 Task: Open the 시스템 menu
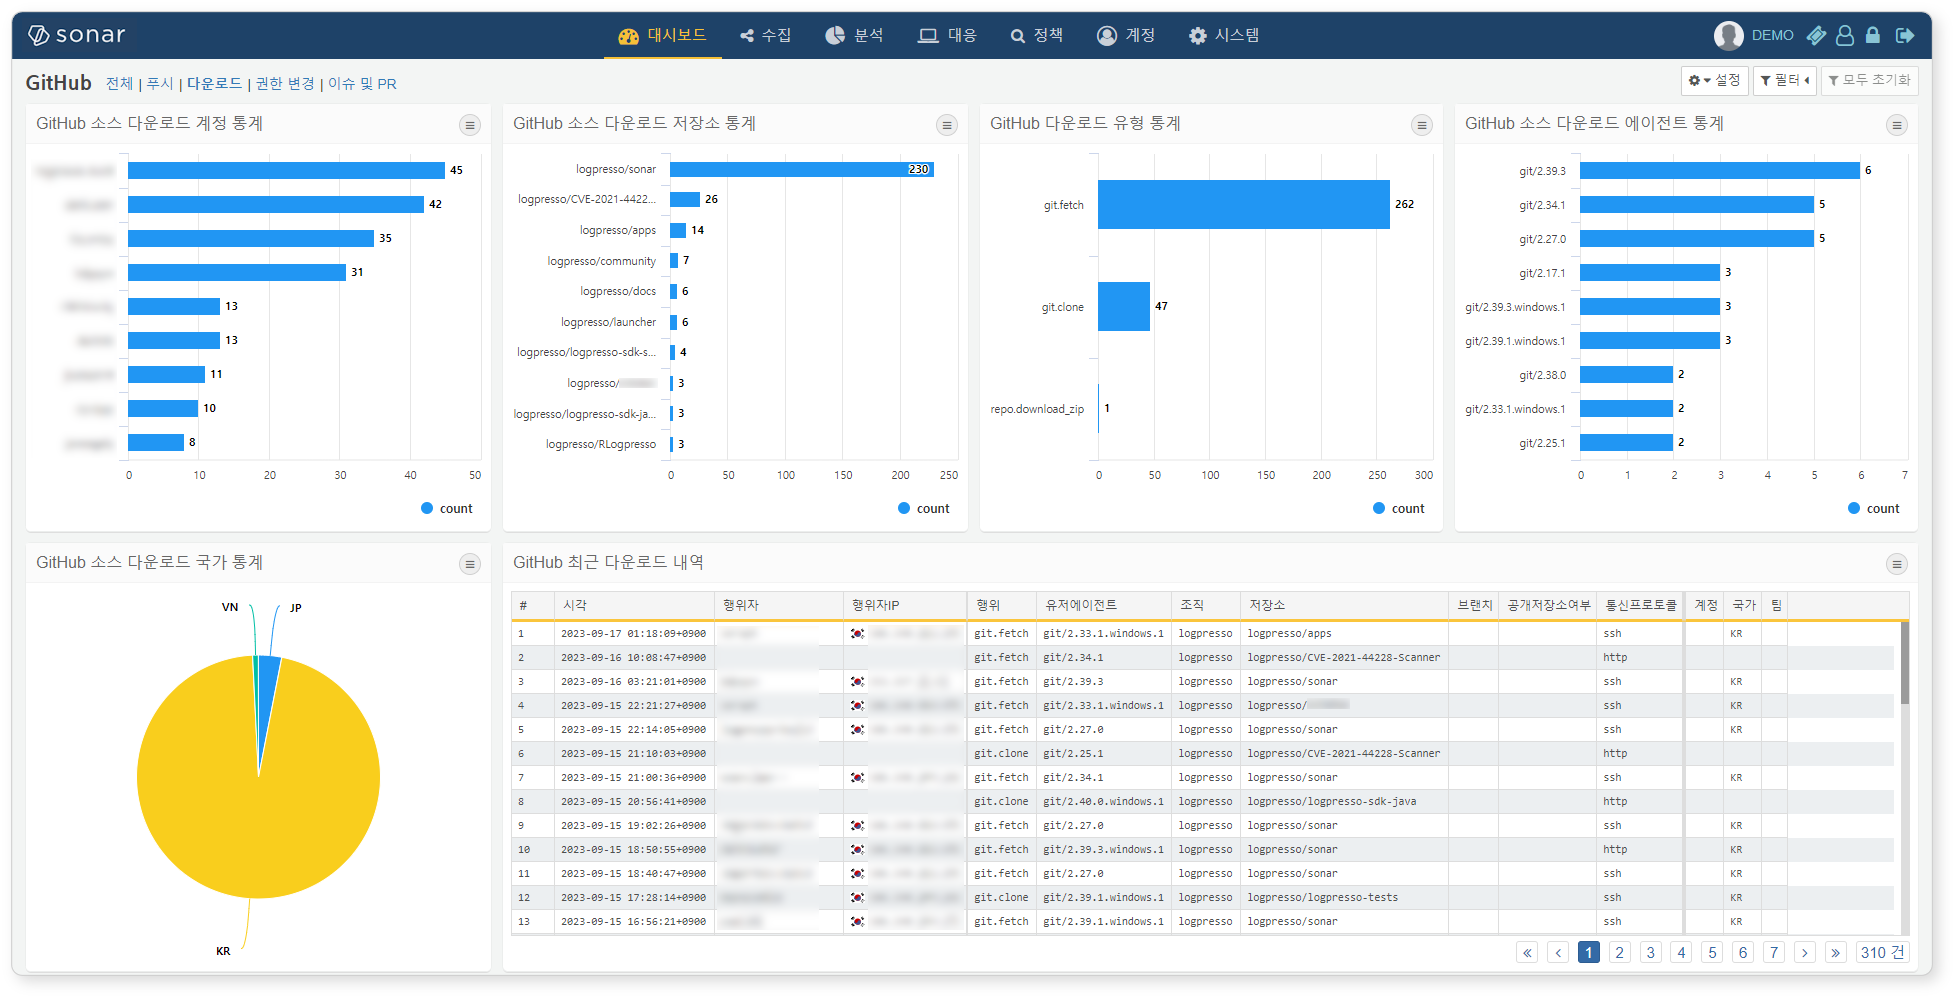pyautogui.click(x=1224, y=35)
